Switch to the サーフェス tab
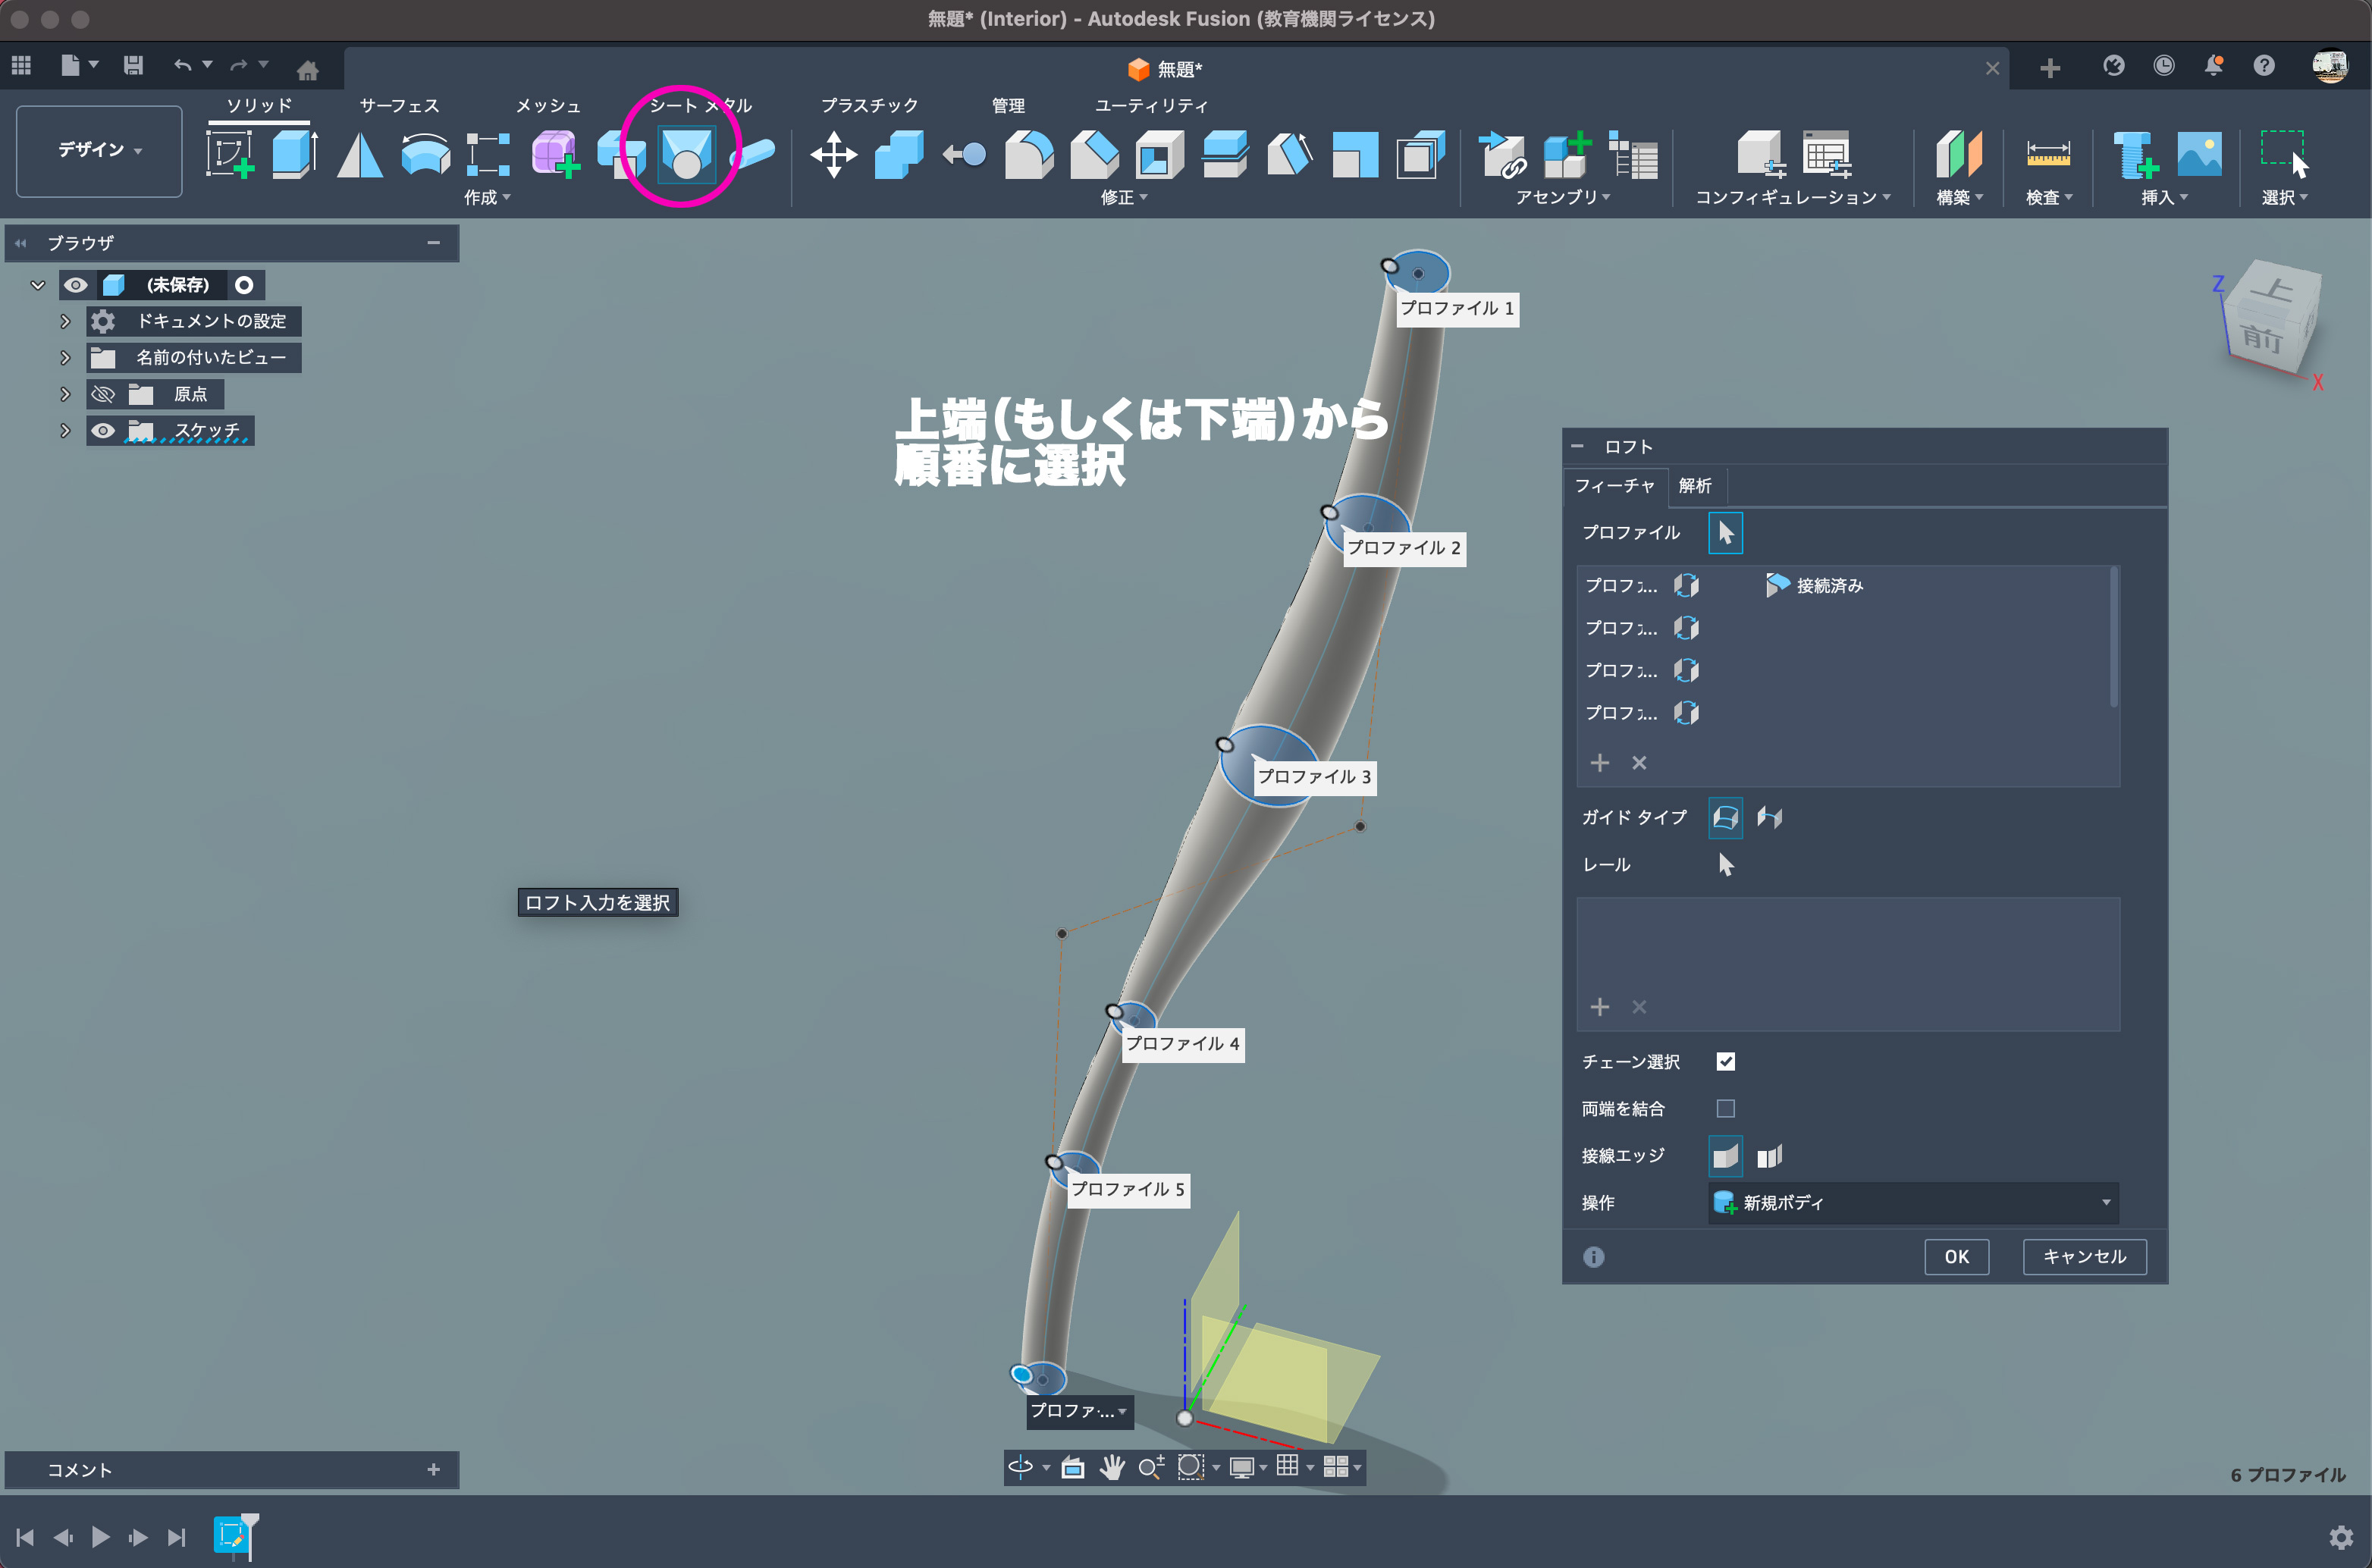 click(399, 105)
